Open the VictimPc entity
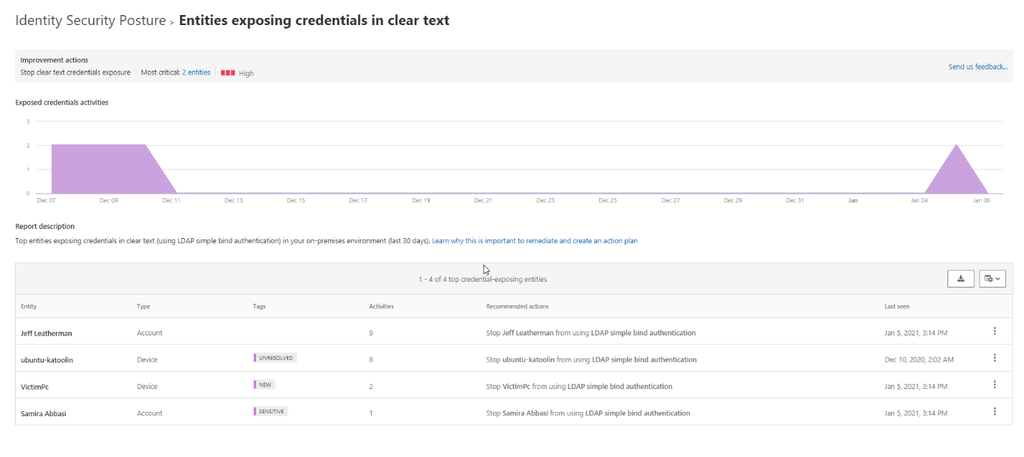The image size is (1024, 457). [35, 386]
